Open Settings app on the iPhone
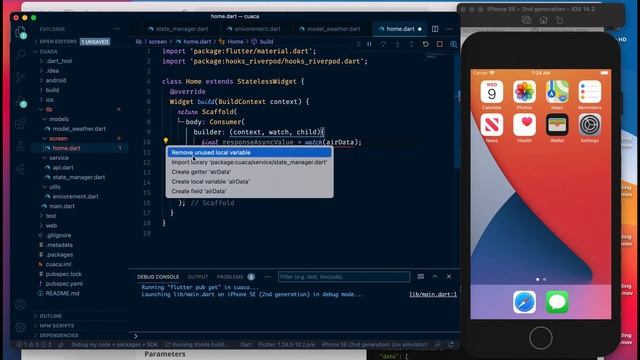 tap(589, 124)
